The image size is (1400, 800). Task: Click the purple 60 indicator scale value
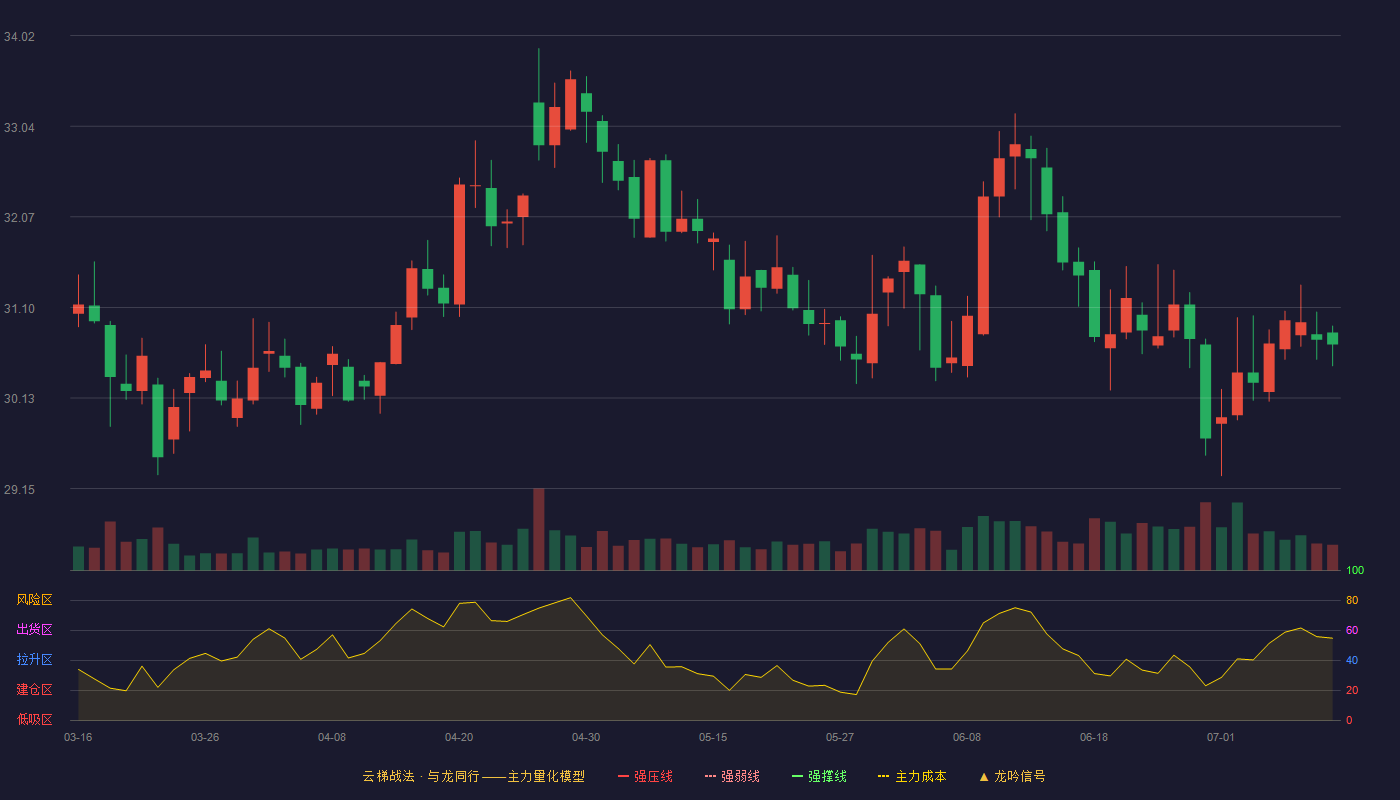click(x=1352, y=631)
